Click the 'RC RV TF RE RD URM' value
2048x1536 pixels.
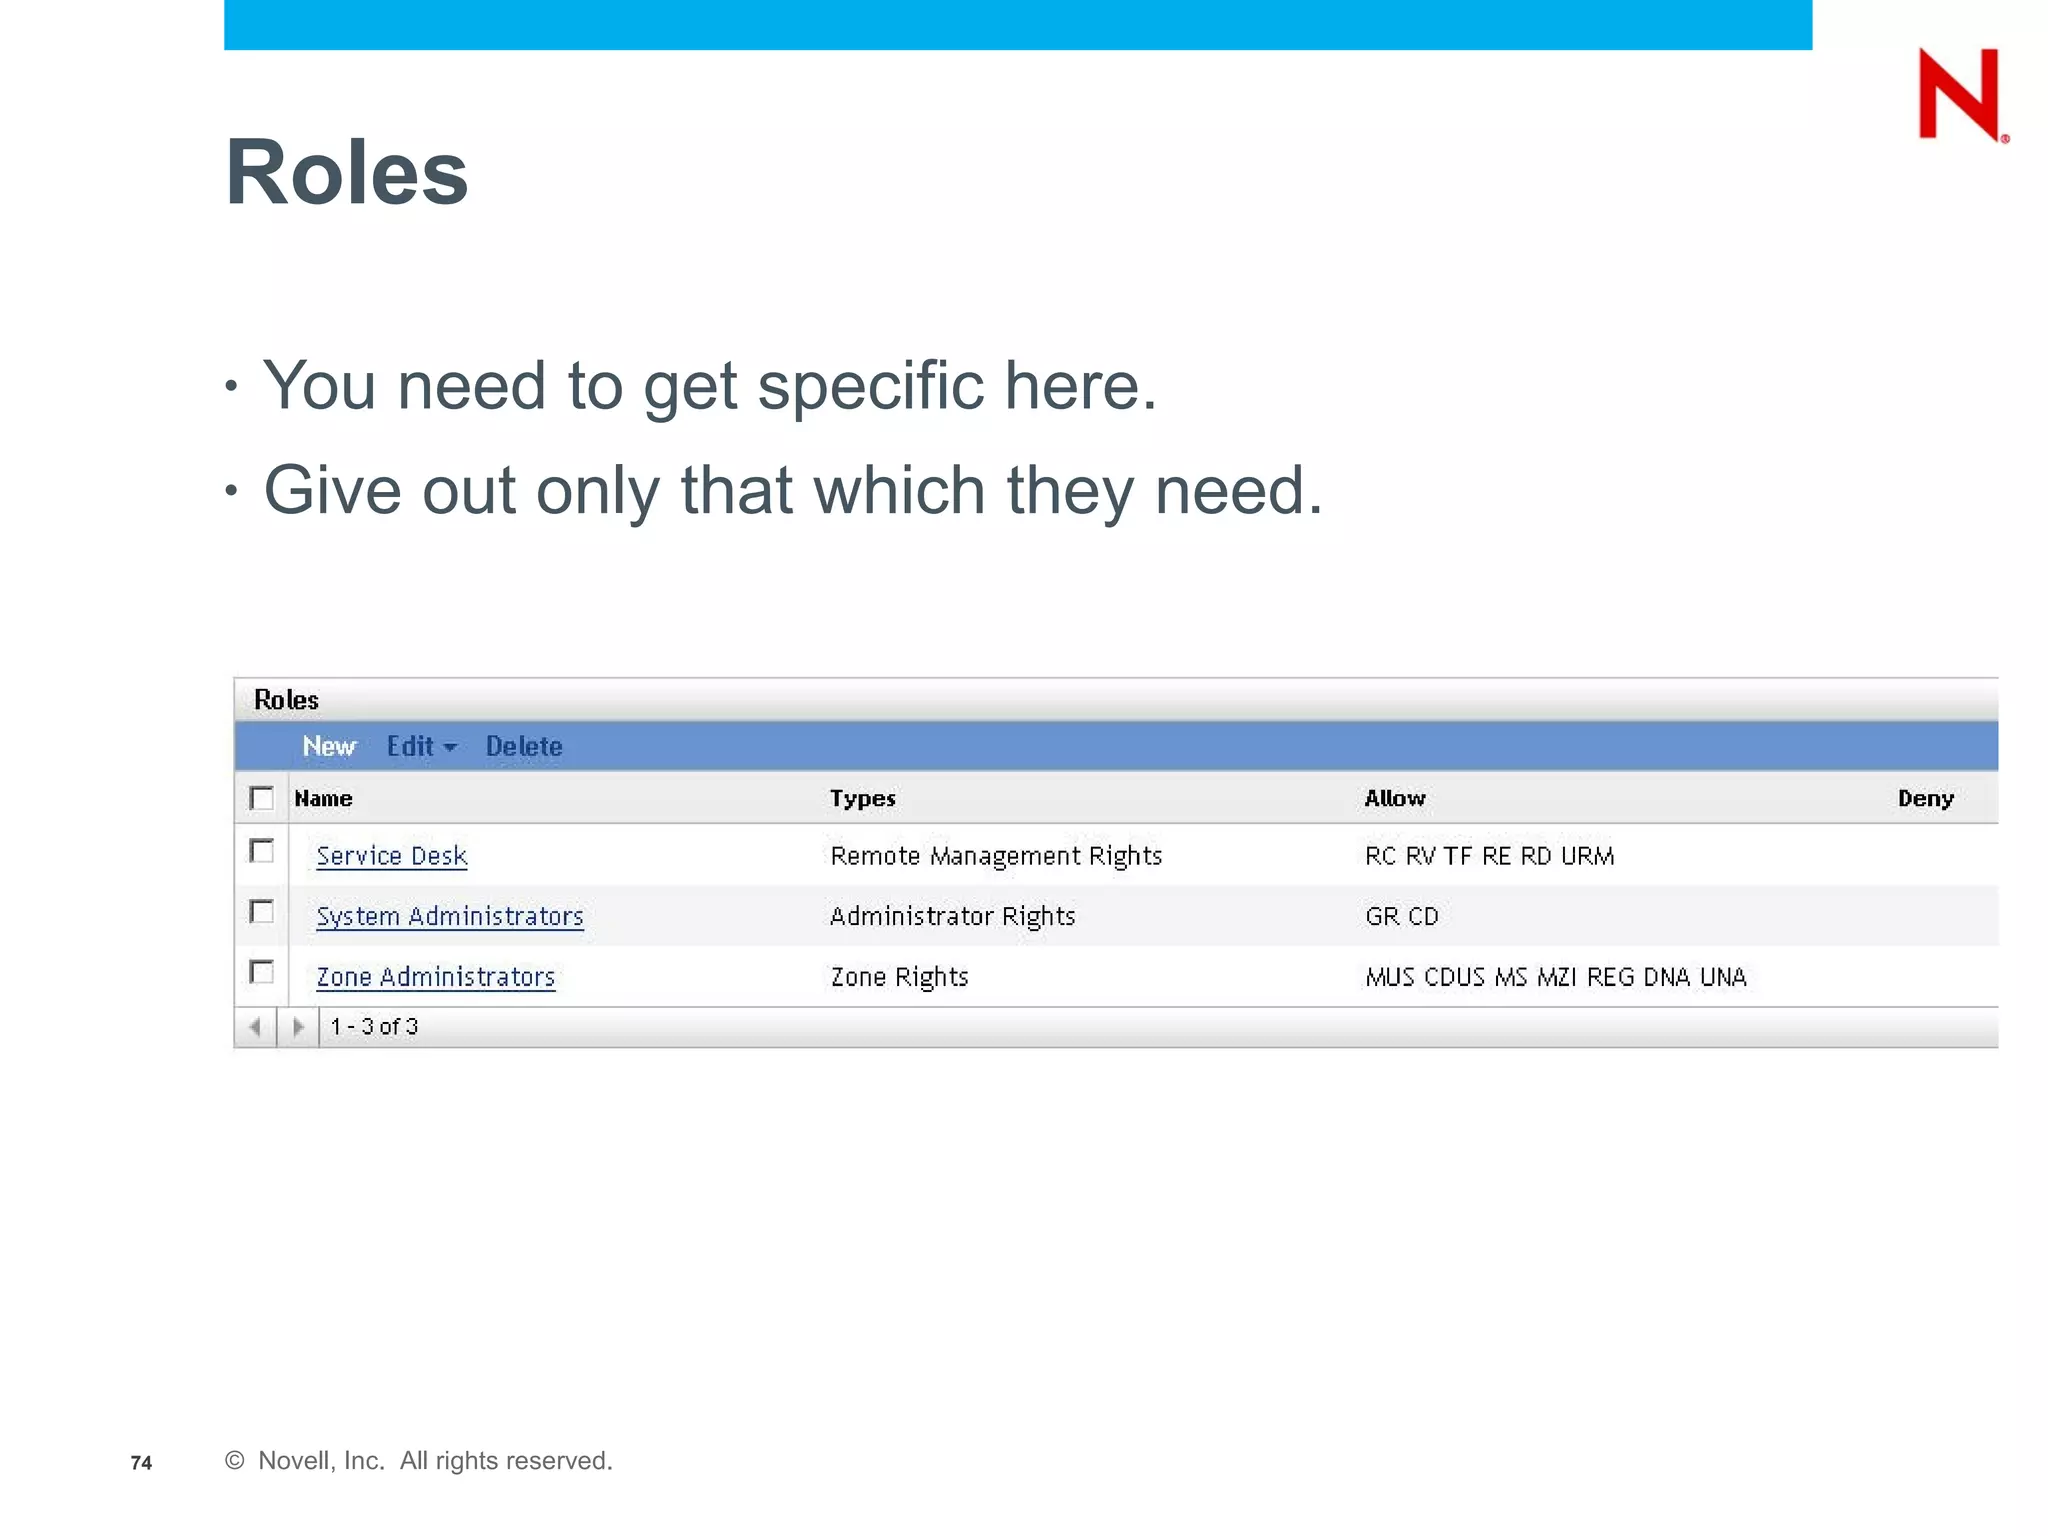coord(1489,856)
